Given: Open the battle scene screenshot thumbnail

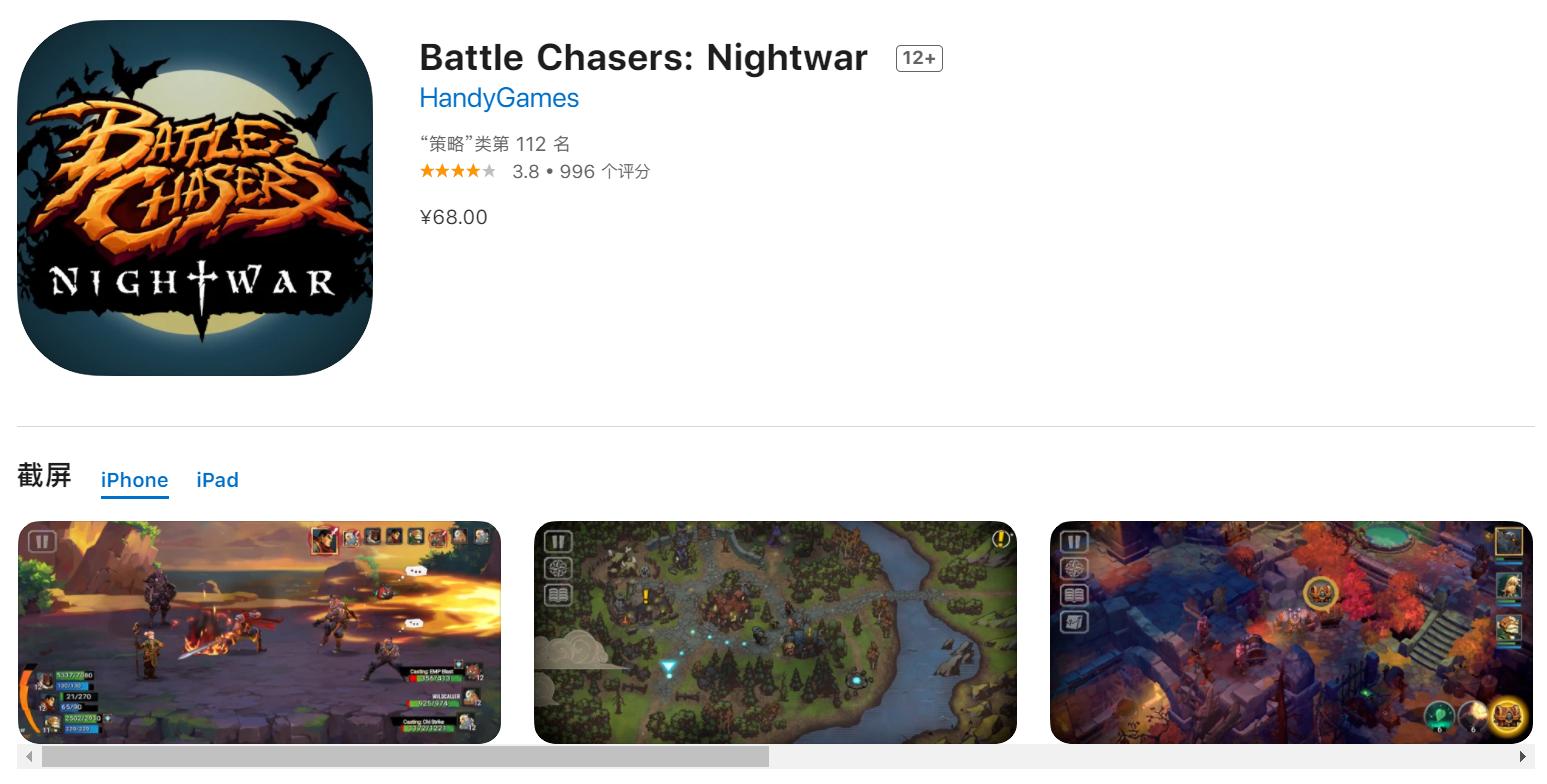Looking at the screenshot, I should (x=259, y=632).
